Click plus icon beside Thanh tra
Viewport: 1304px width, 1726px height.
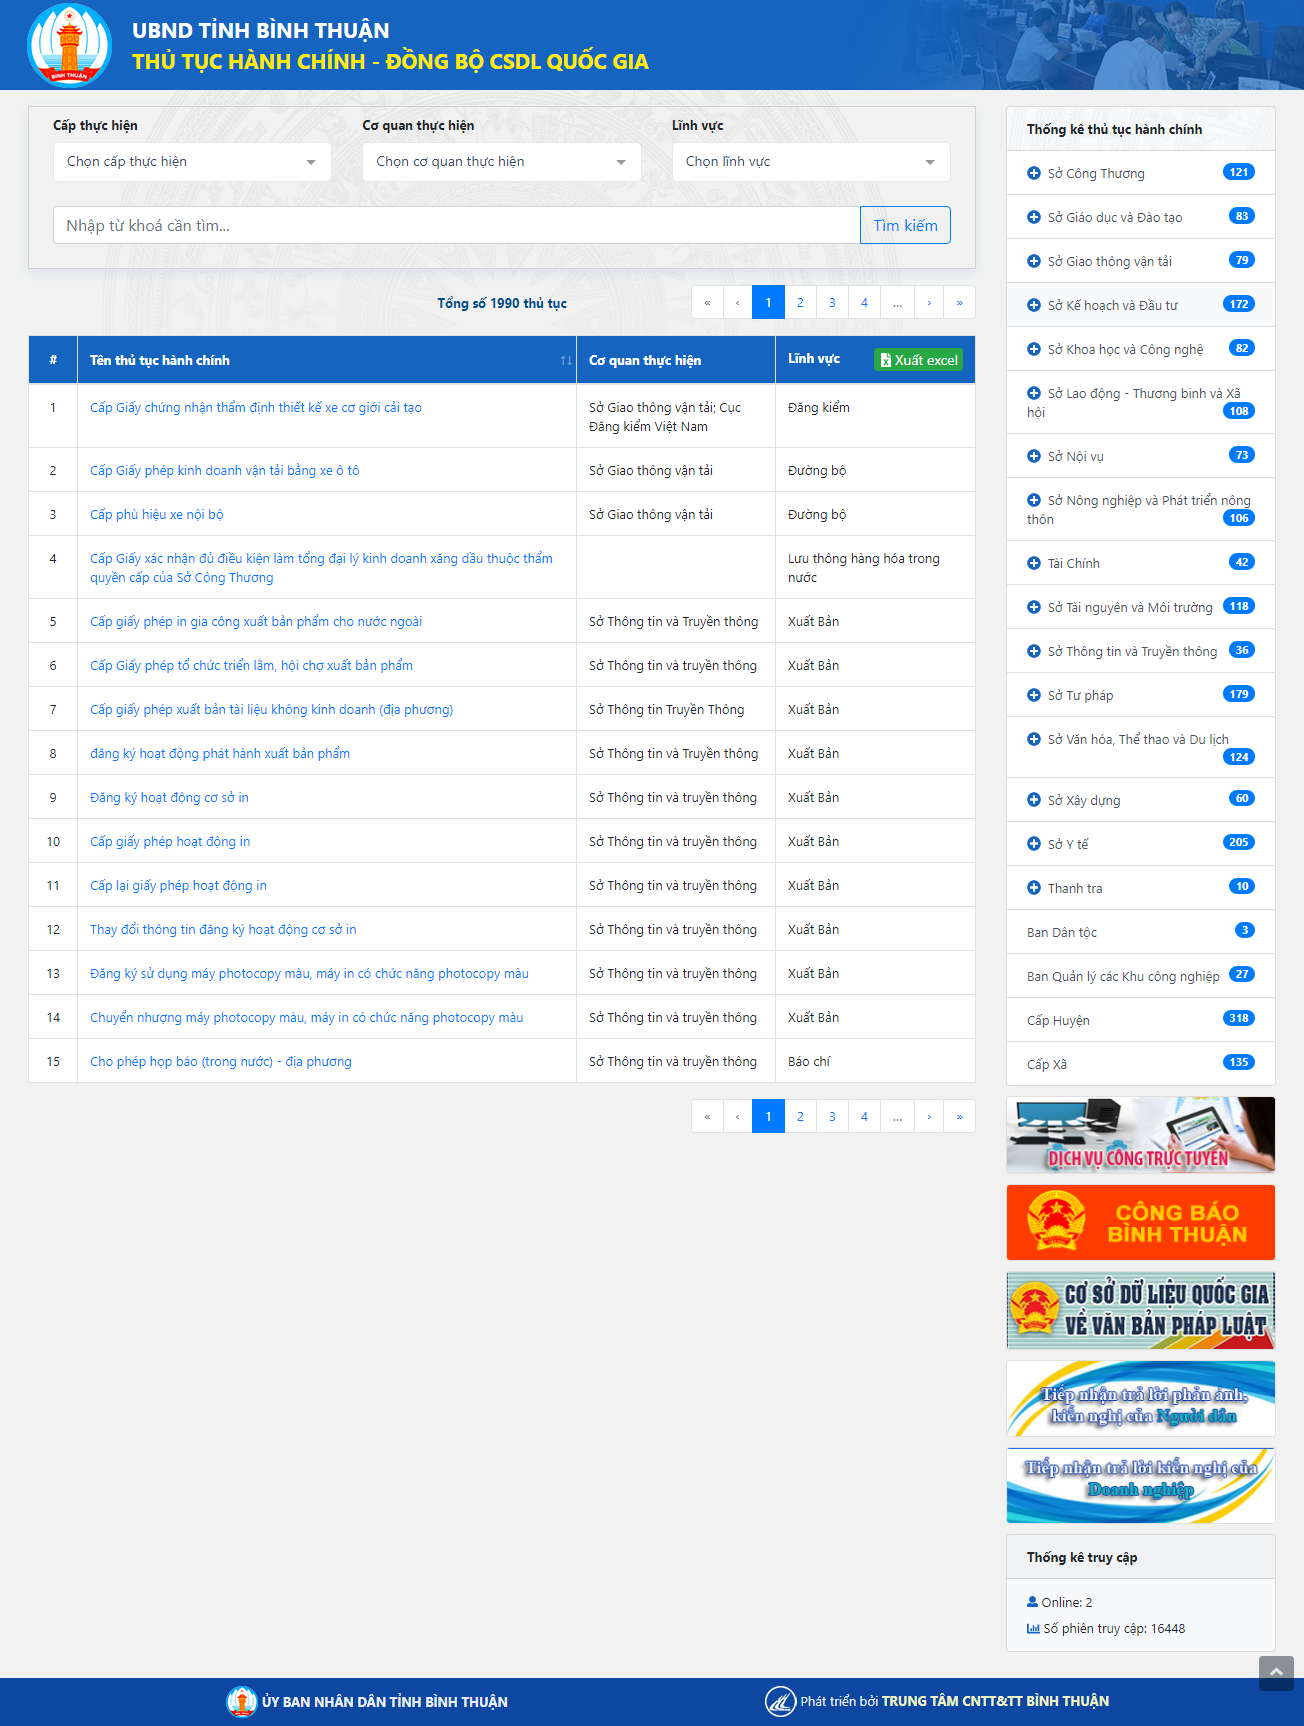tap(1034, 888)
